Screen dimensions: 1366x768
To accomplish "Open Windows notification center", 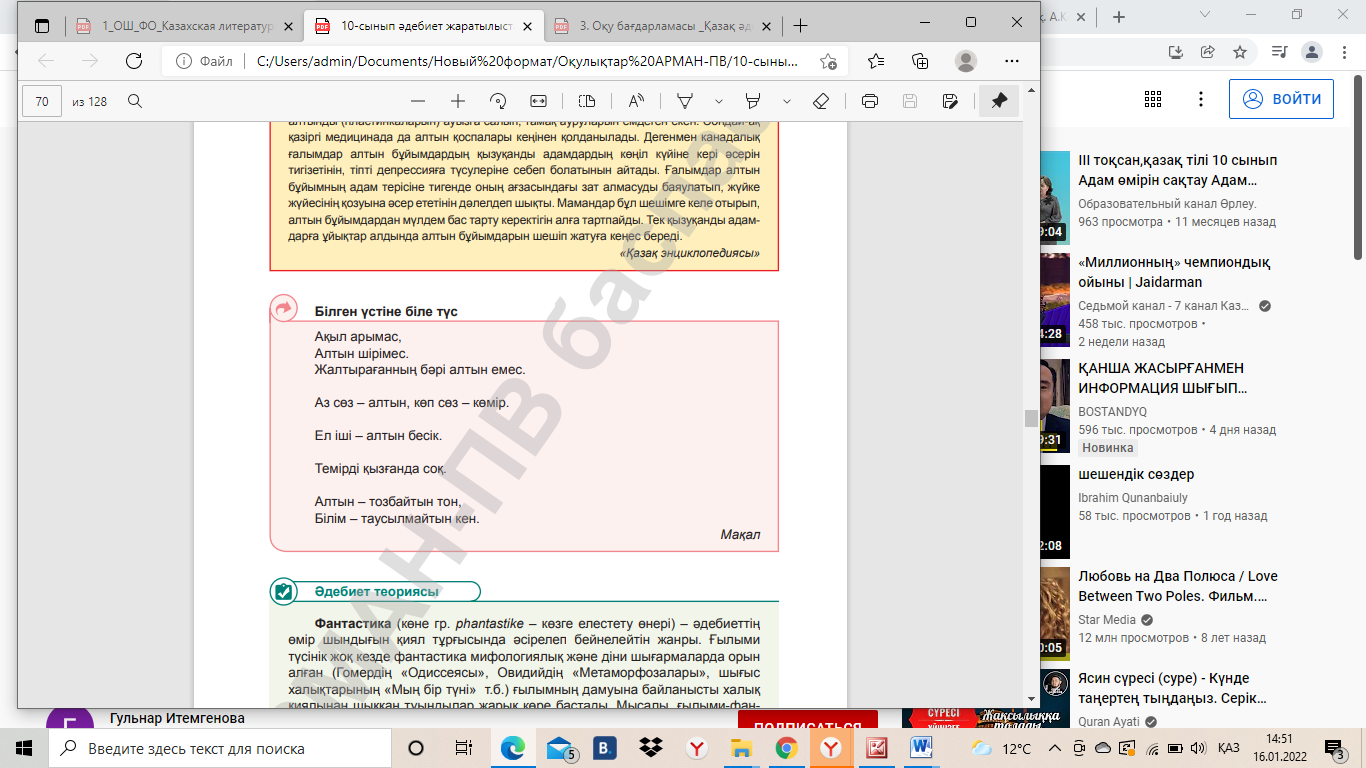I will [1333, 748].
